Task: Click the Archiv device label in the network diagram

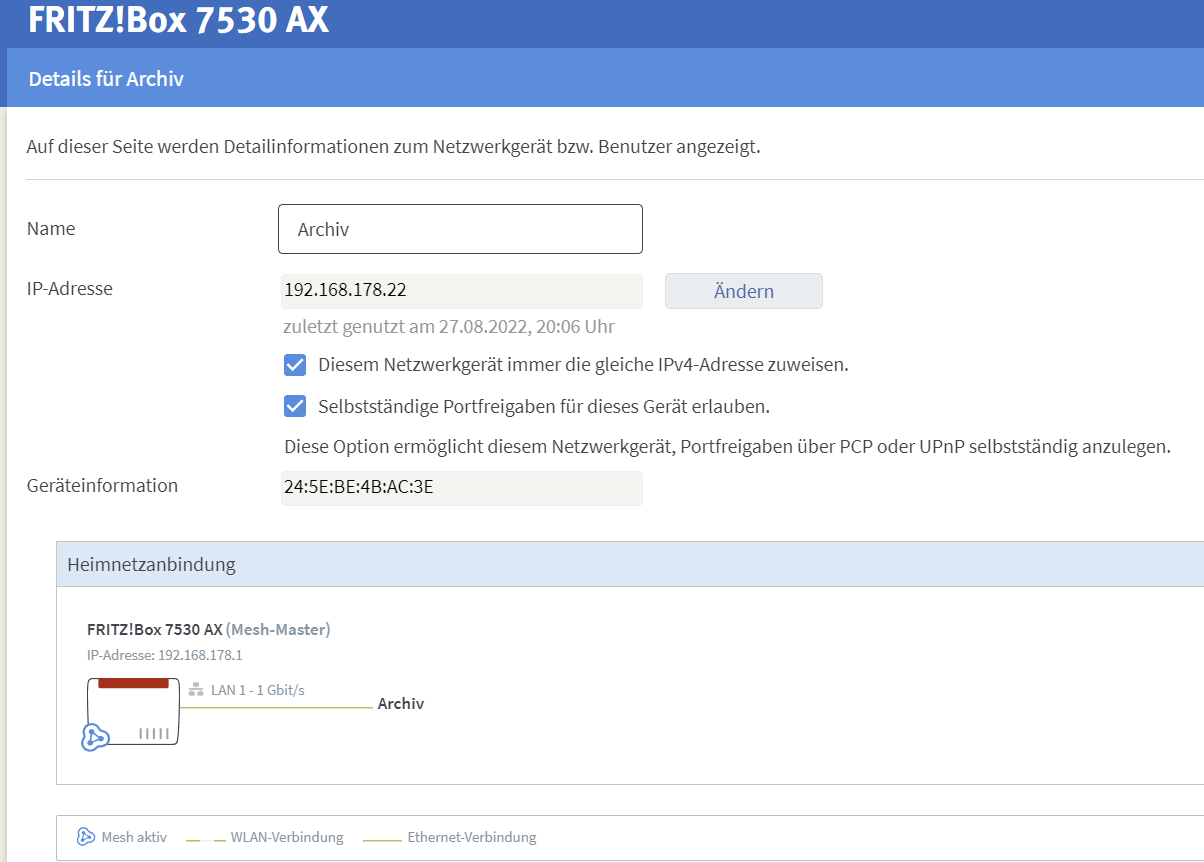Action: point(401,704)
